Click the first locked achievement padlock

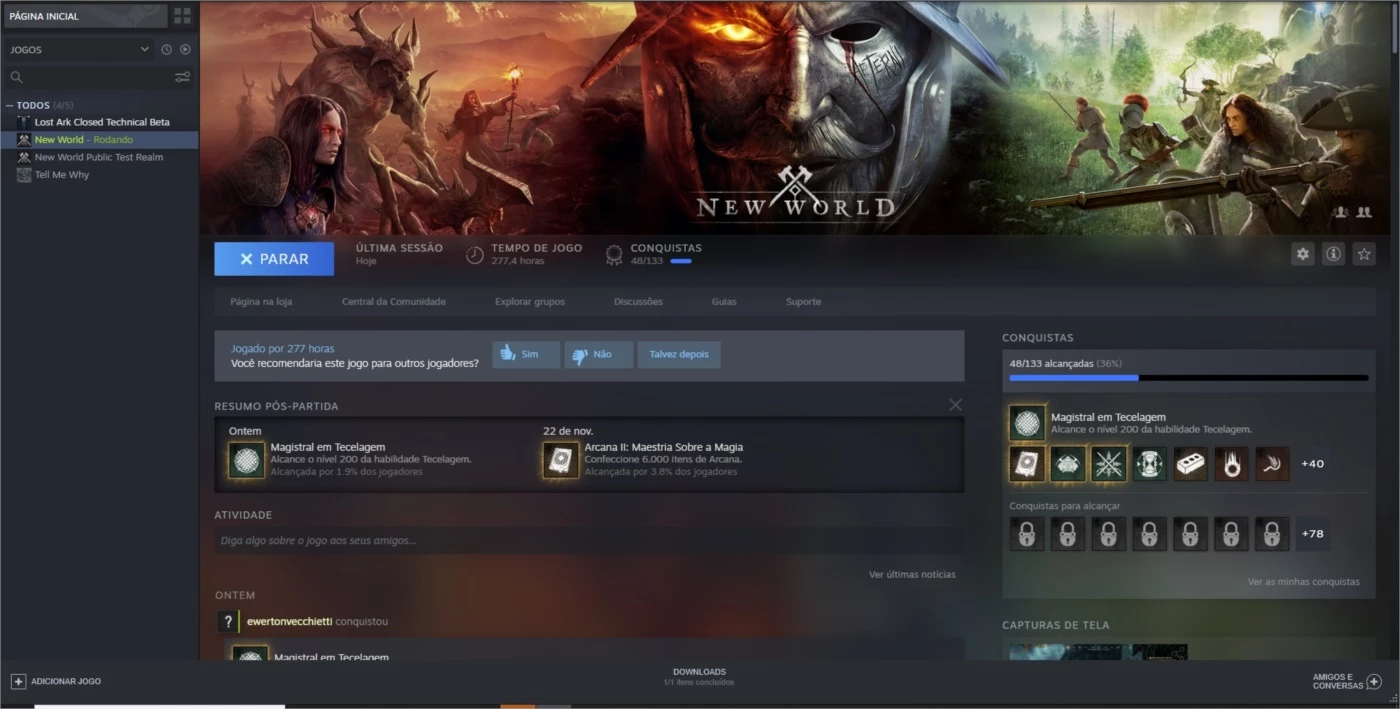click(1027, 534)
